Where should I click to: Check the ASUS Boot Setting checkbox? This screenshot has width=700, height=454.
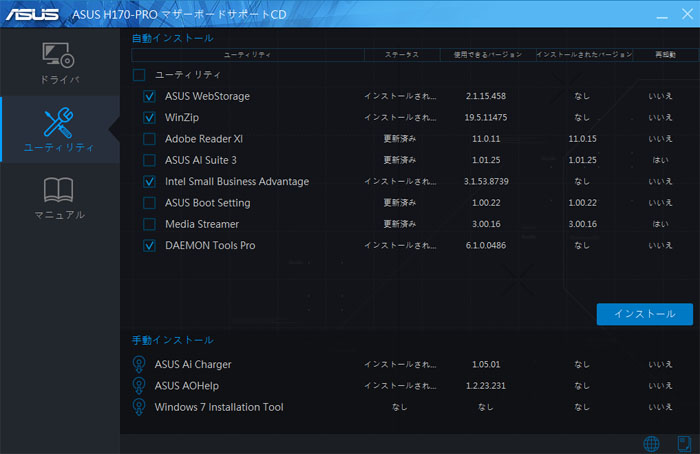pyautogui.click(x=149, y=203)
